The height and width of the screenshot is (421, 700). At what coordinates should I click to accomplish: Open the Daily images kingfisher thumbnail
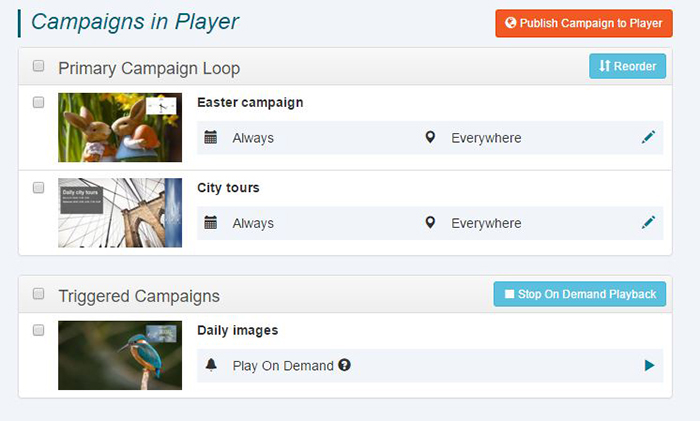(120, 355)
